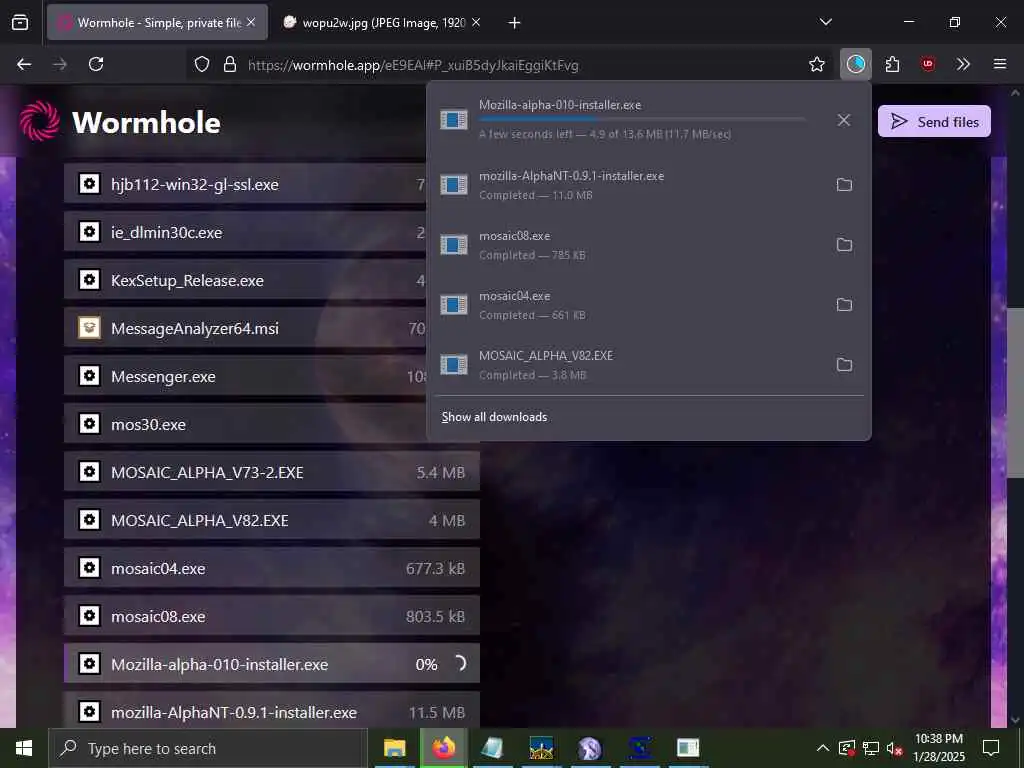Click the security tray icon with red badge

(846, 748)
